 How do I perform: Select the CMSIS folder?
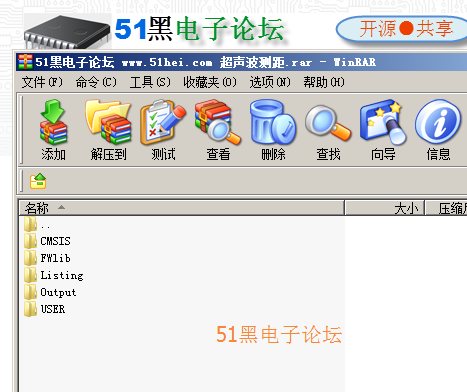pyautogui.click(x=47, y=241)
